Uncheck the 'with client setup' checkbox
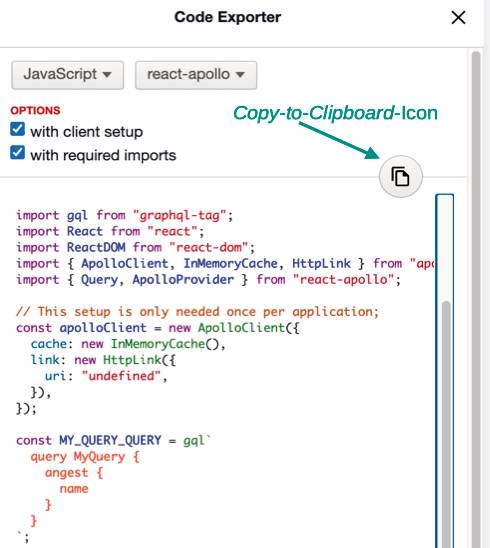The height and width of the screenshot is (548, 490). tap(17, 129)
